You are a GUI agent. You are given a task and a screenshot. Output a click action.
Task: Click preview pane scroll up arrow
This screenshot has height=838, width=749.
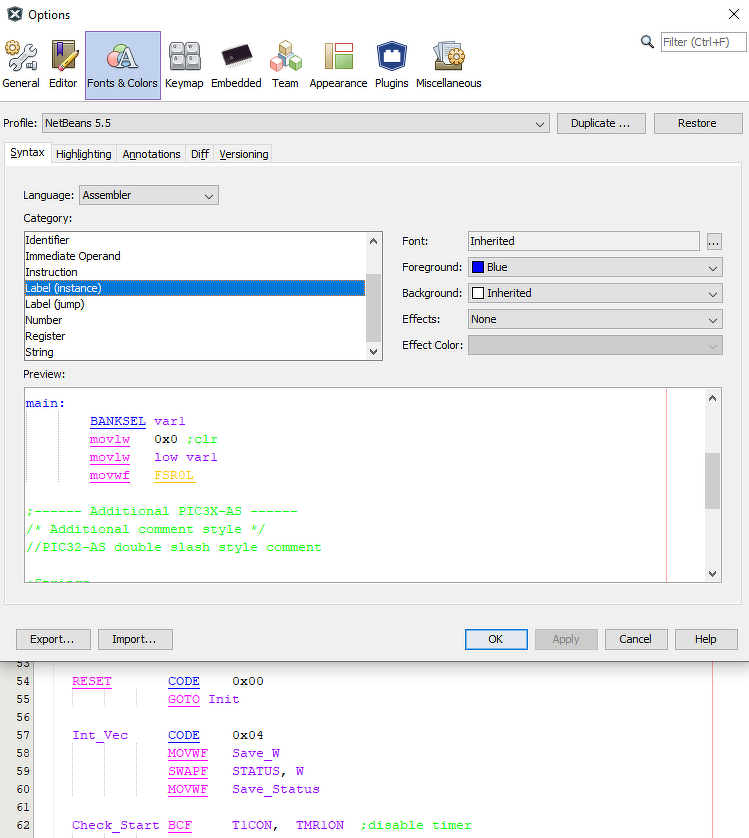[712, 398]
